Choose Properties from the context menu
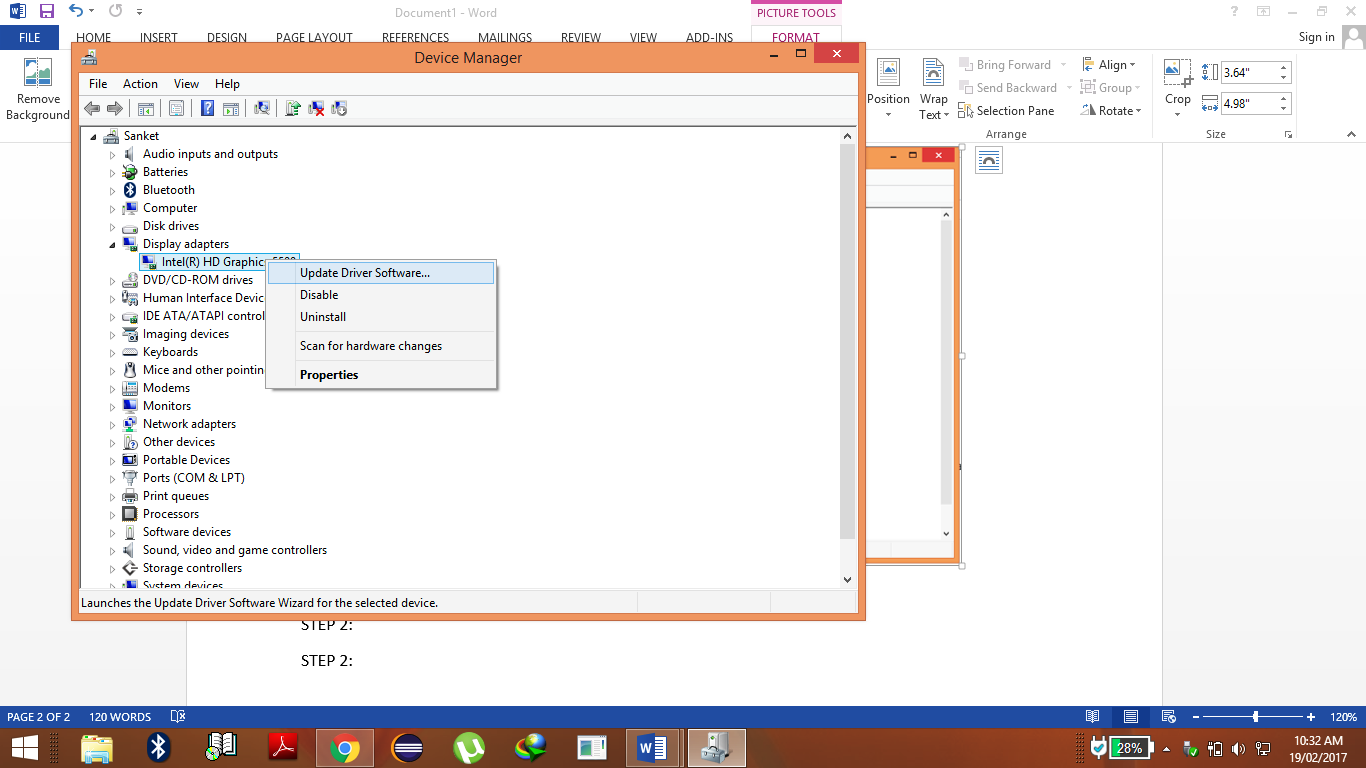 (x=381, y=375)
